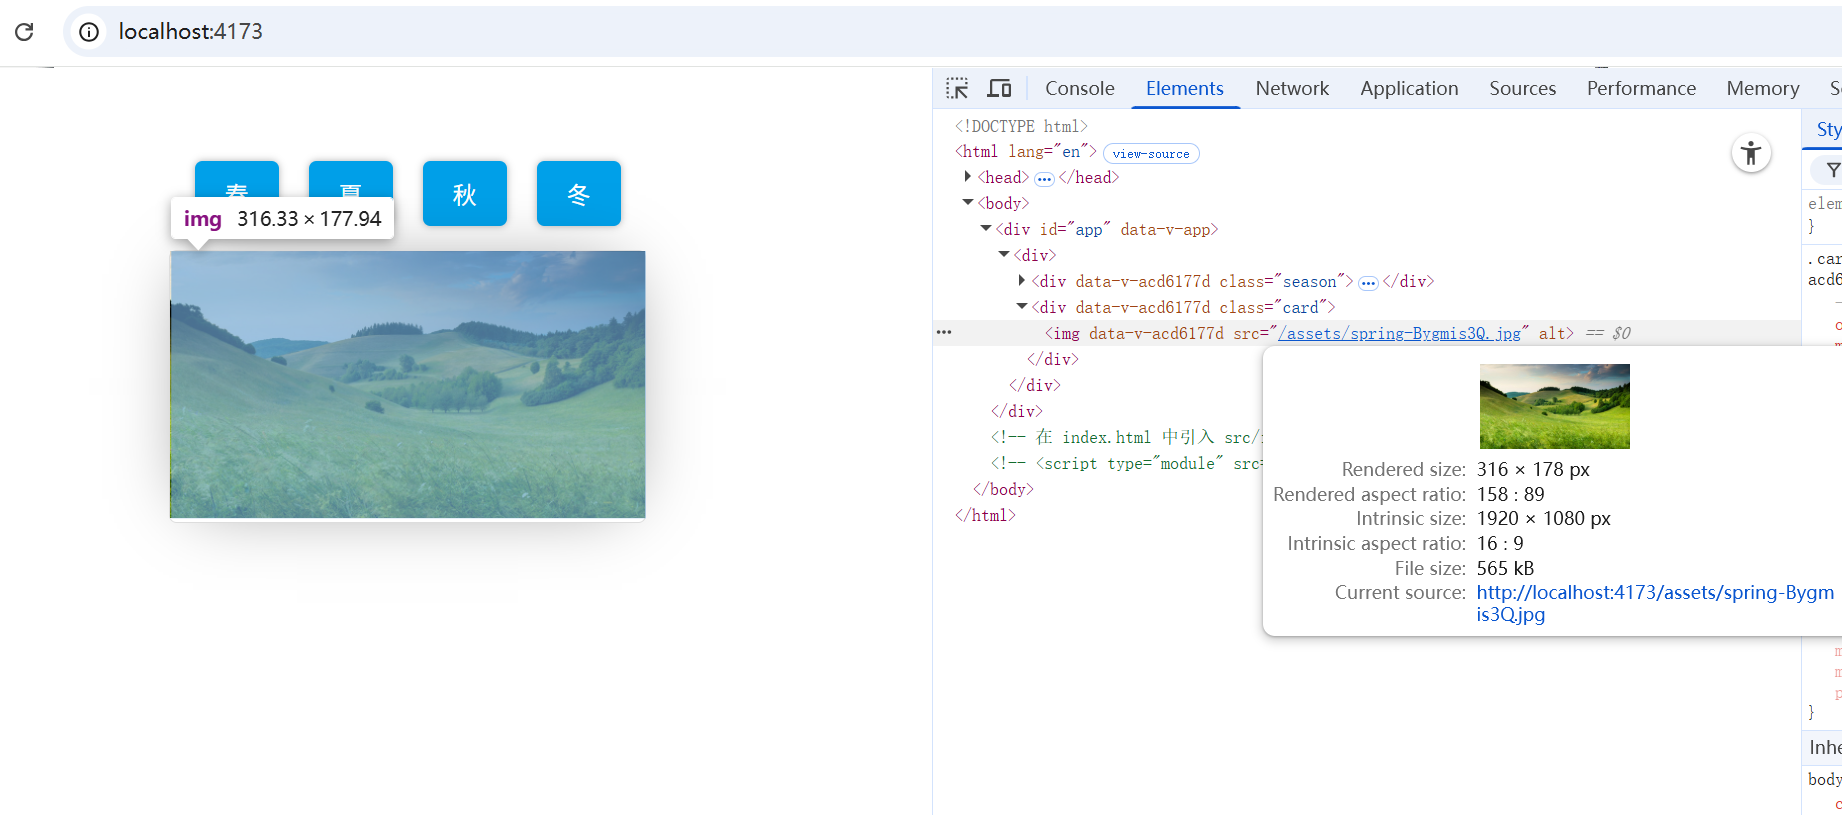This screenshot has width=1842, height=815.
Task: Select the closing </body> tag row
Action: coord(1003,489)
